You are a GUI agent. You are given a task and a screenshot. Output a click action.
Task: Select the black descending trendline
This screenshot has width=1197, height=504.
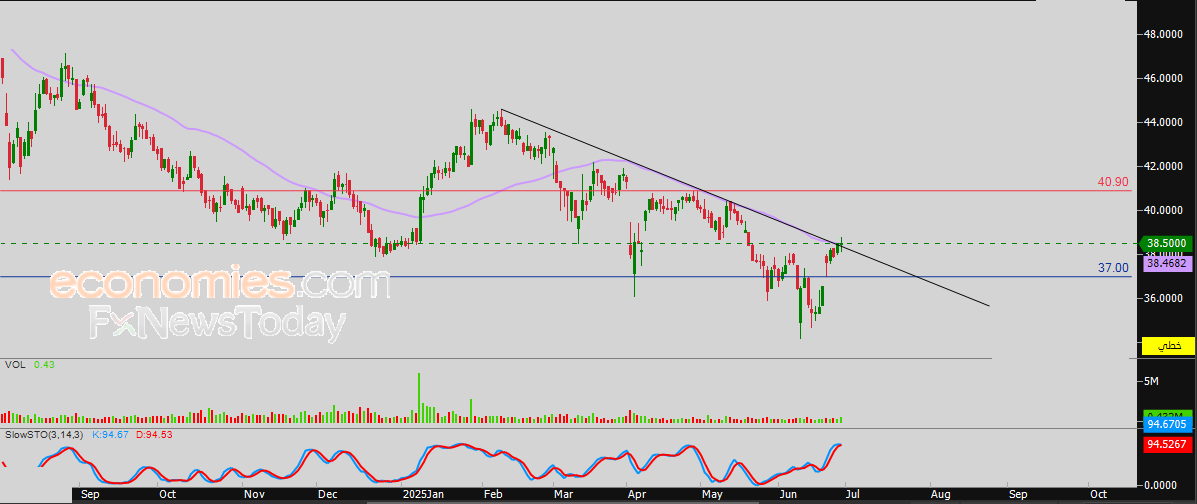click(744, 208)
